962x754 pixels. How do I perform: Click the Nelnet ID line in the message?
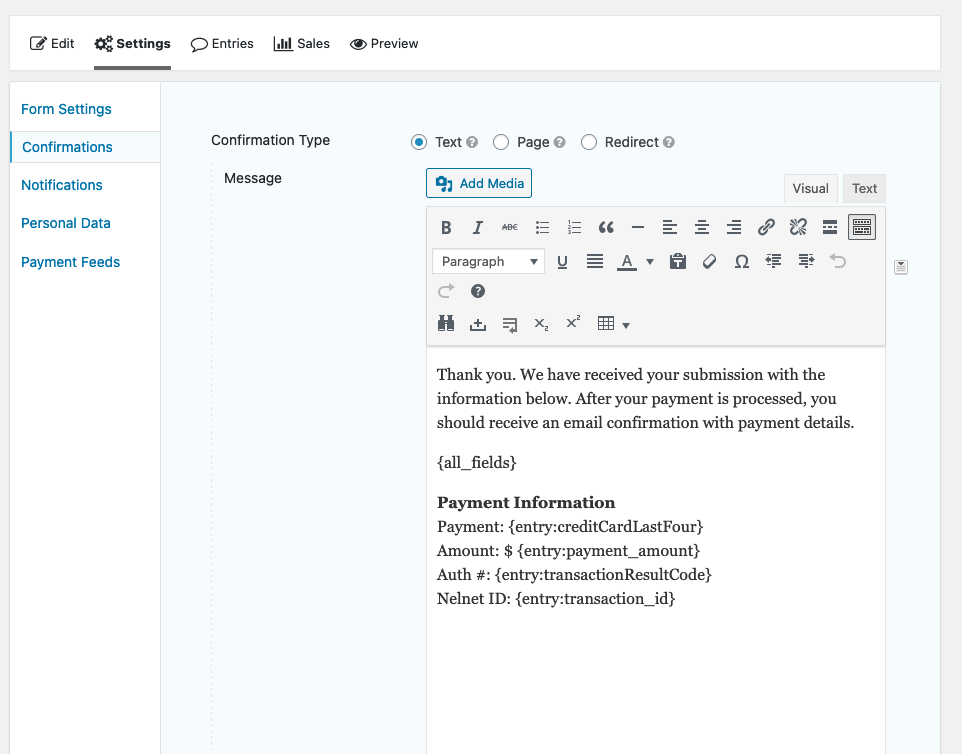[x=556, y=599]
